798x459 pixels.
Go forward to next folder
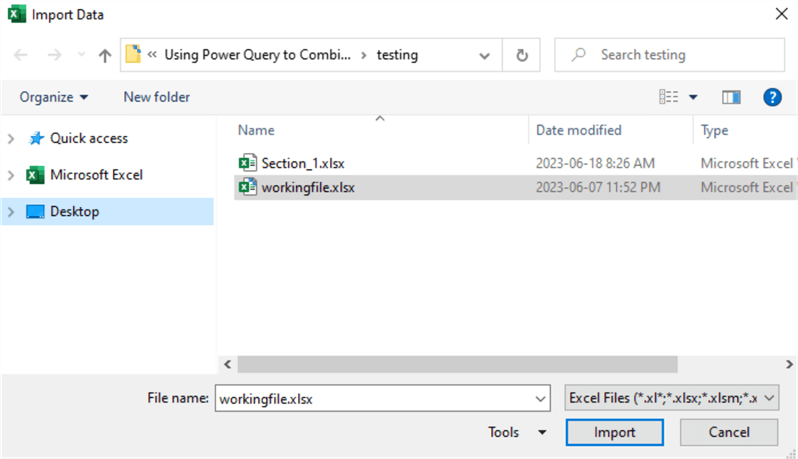54,55
